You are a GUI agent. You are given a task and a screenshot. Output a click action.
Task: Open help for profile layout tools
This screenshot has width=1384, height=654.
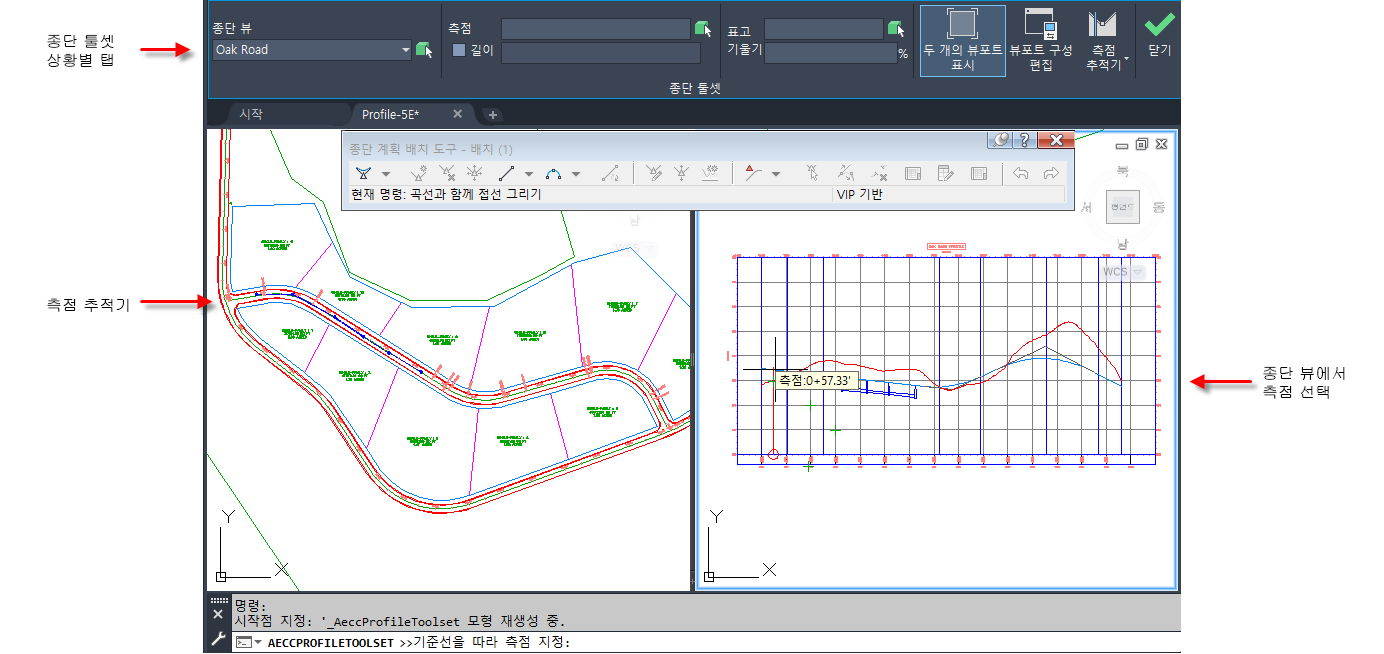(1024, 140)
